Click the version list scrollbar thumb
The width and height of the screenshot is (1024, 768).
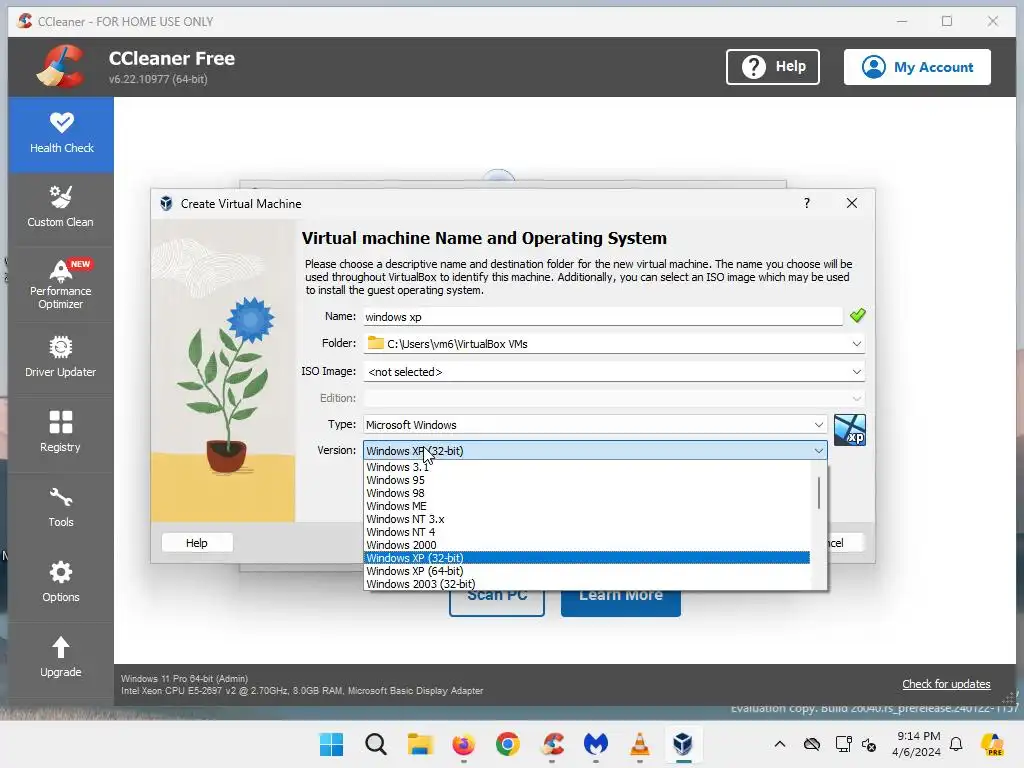[x=818, y=492]
